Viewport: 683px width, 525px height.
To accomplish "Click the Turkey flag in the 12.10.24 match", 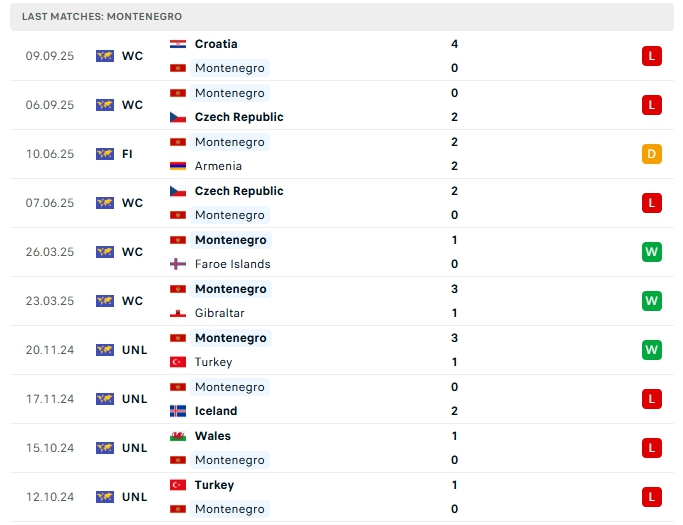I will (177, 485).
